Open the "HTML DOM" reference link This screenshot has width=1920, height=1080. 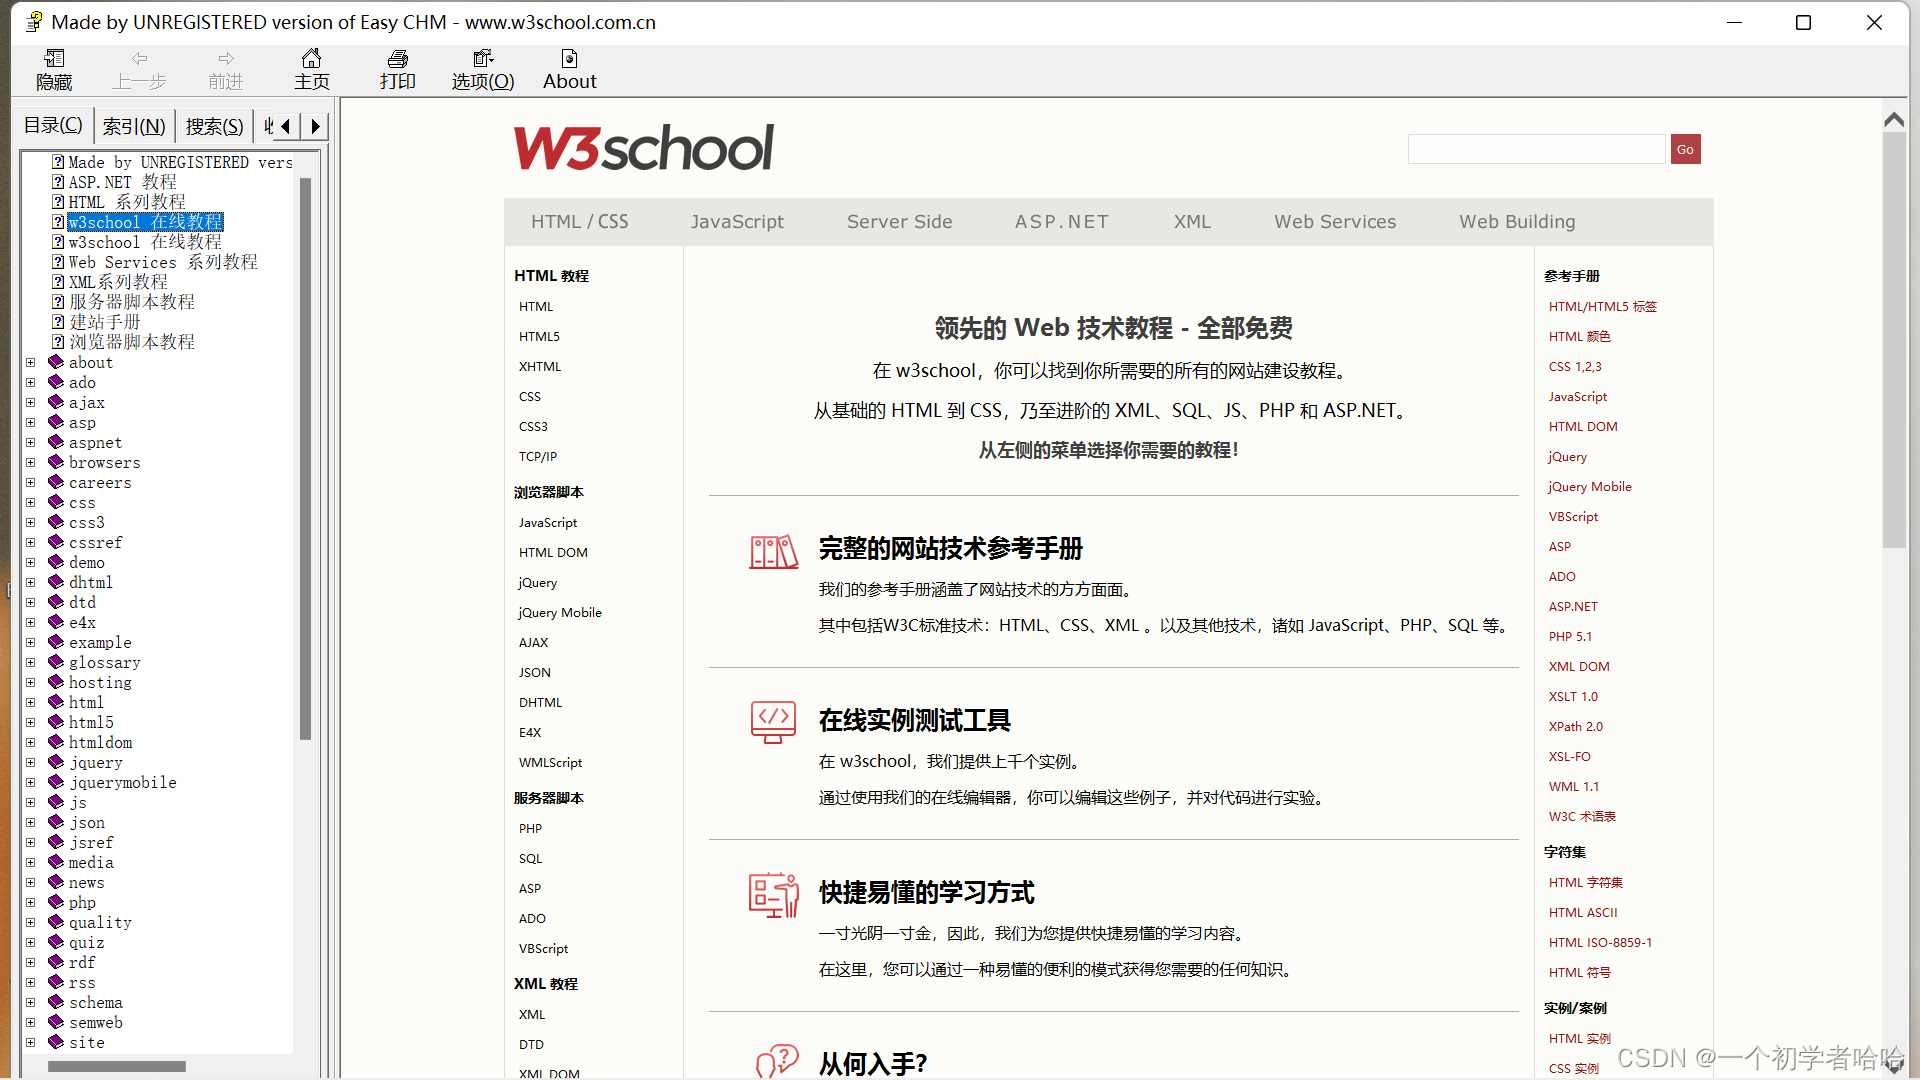(1582, 426)
